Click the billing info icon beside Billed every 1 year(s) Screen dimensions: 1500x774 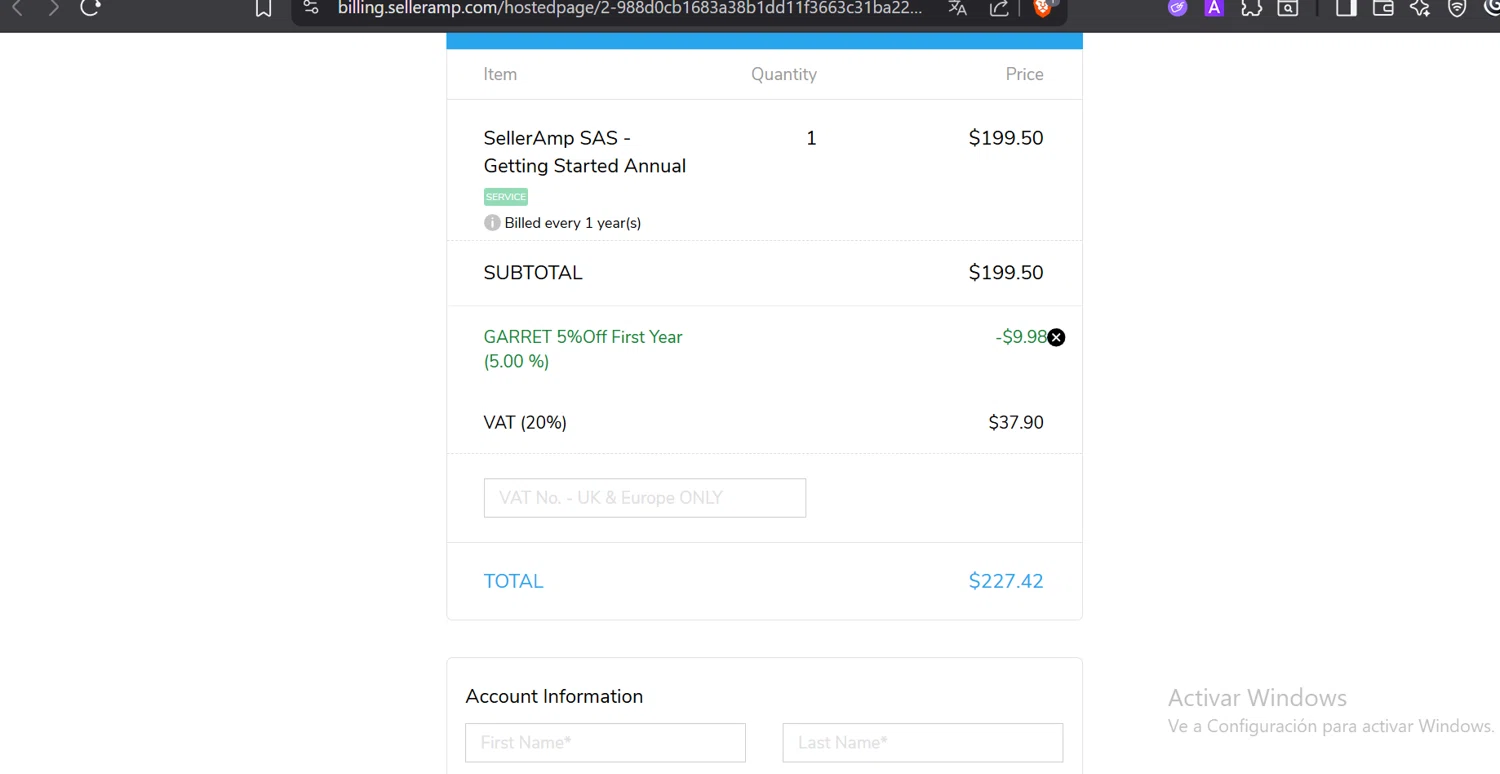coord(492,223)
